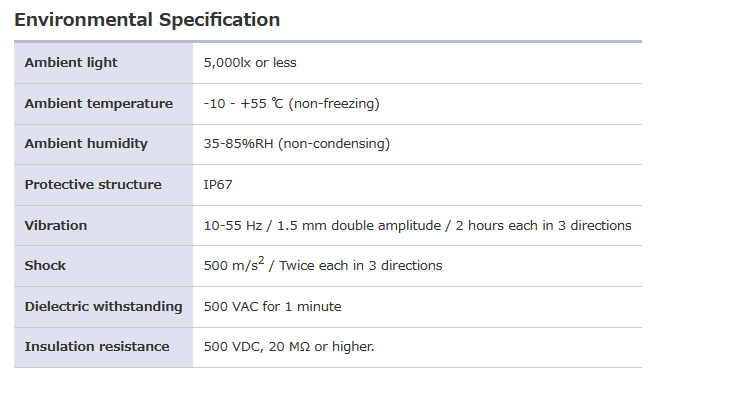
Task: Click the 35-85%RH humidity value
Action: click(239, 144)
